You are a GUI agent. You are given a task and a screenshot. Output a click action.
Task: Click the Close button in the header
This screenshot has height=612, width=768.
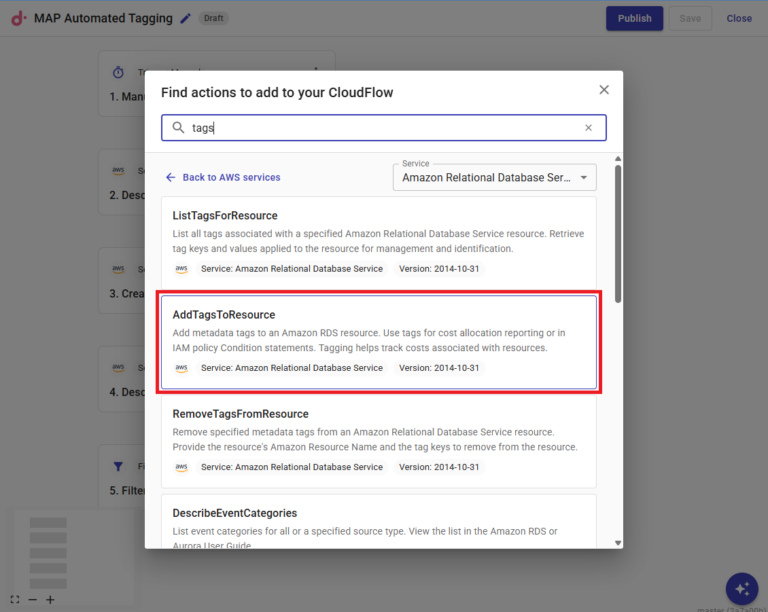(x=739, y=18)
